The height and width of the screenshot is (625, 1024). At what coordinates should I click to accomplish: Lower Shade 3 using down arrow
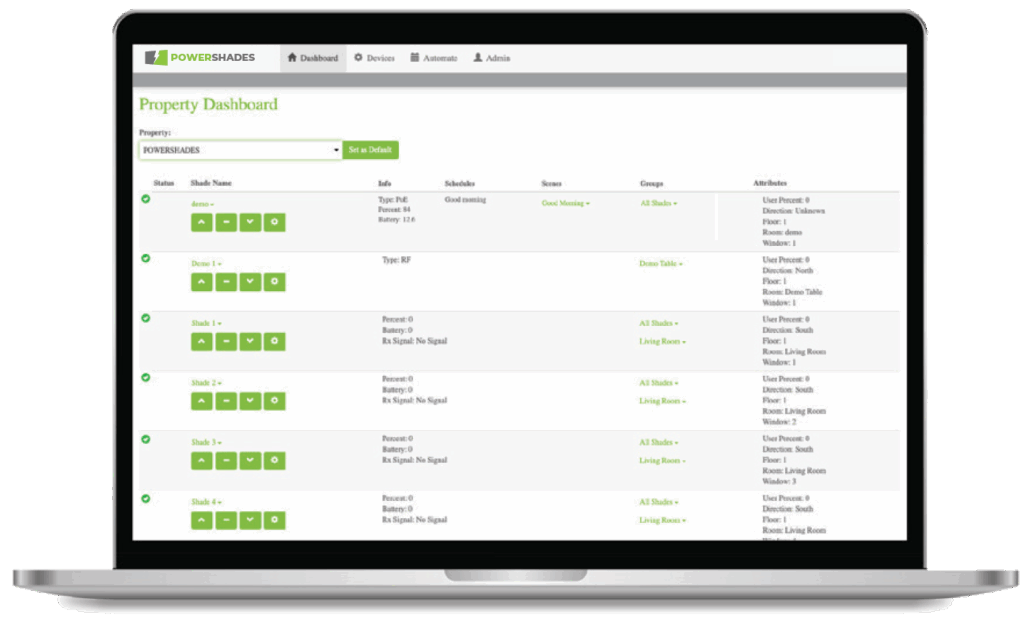(x=250, y=461)
